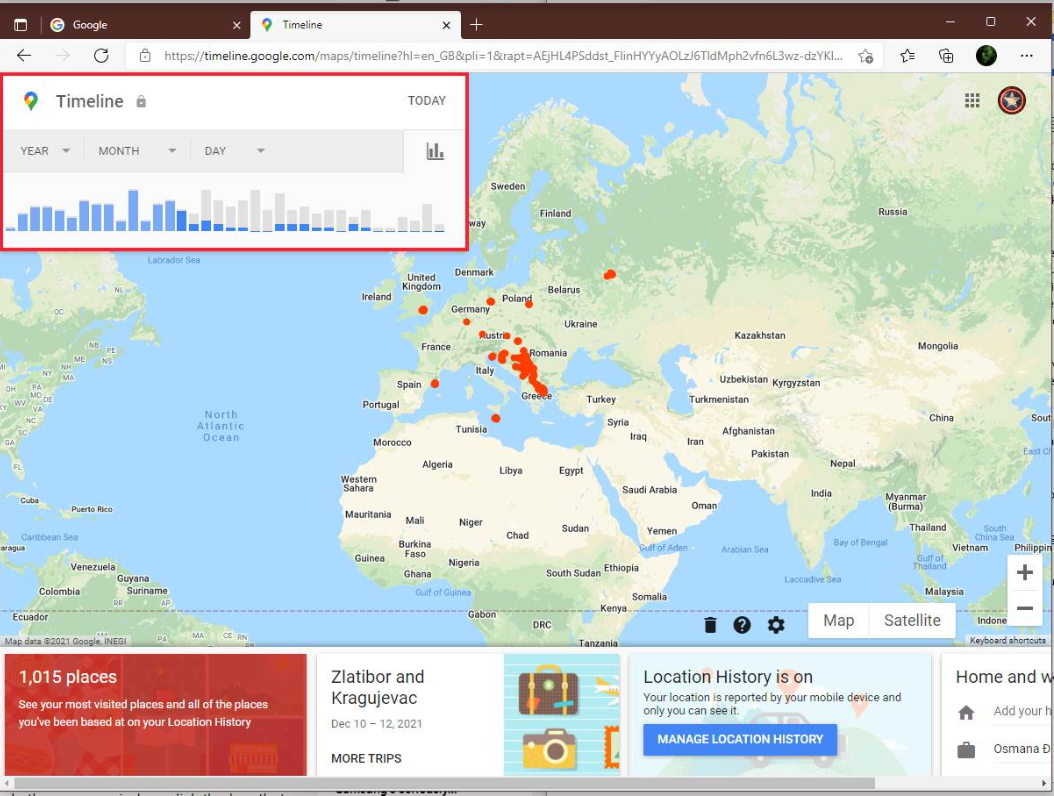Open the bar chart view icon
The height and width of the screenshot is (796, 1054).
[434, 150]
